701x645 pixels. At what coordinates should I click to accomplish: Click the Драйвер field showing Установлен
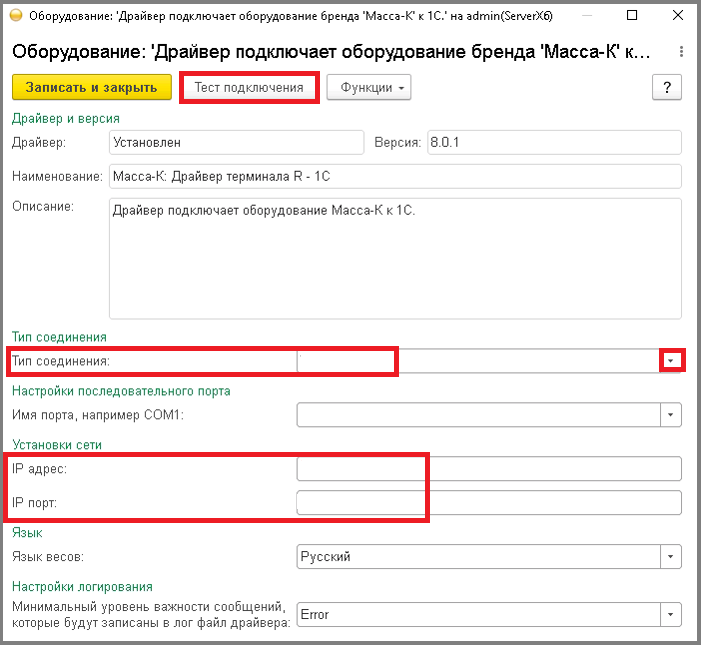(236, 143)
